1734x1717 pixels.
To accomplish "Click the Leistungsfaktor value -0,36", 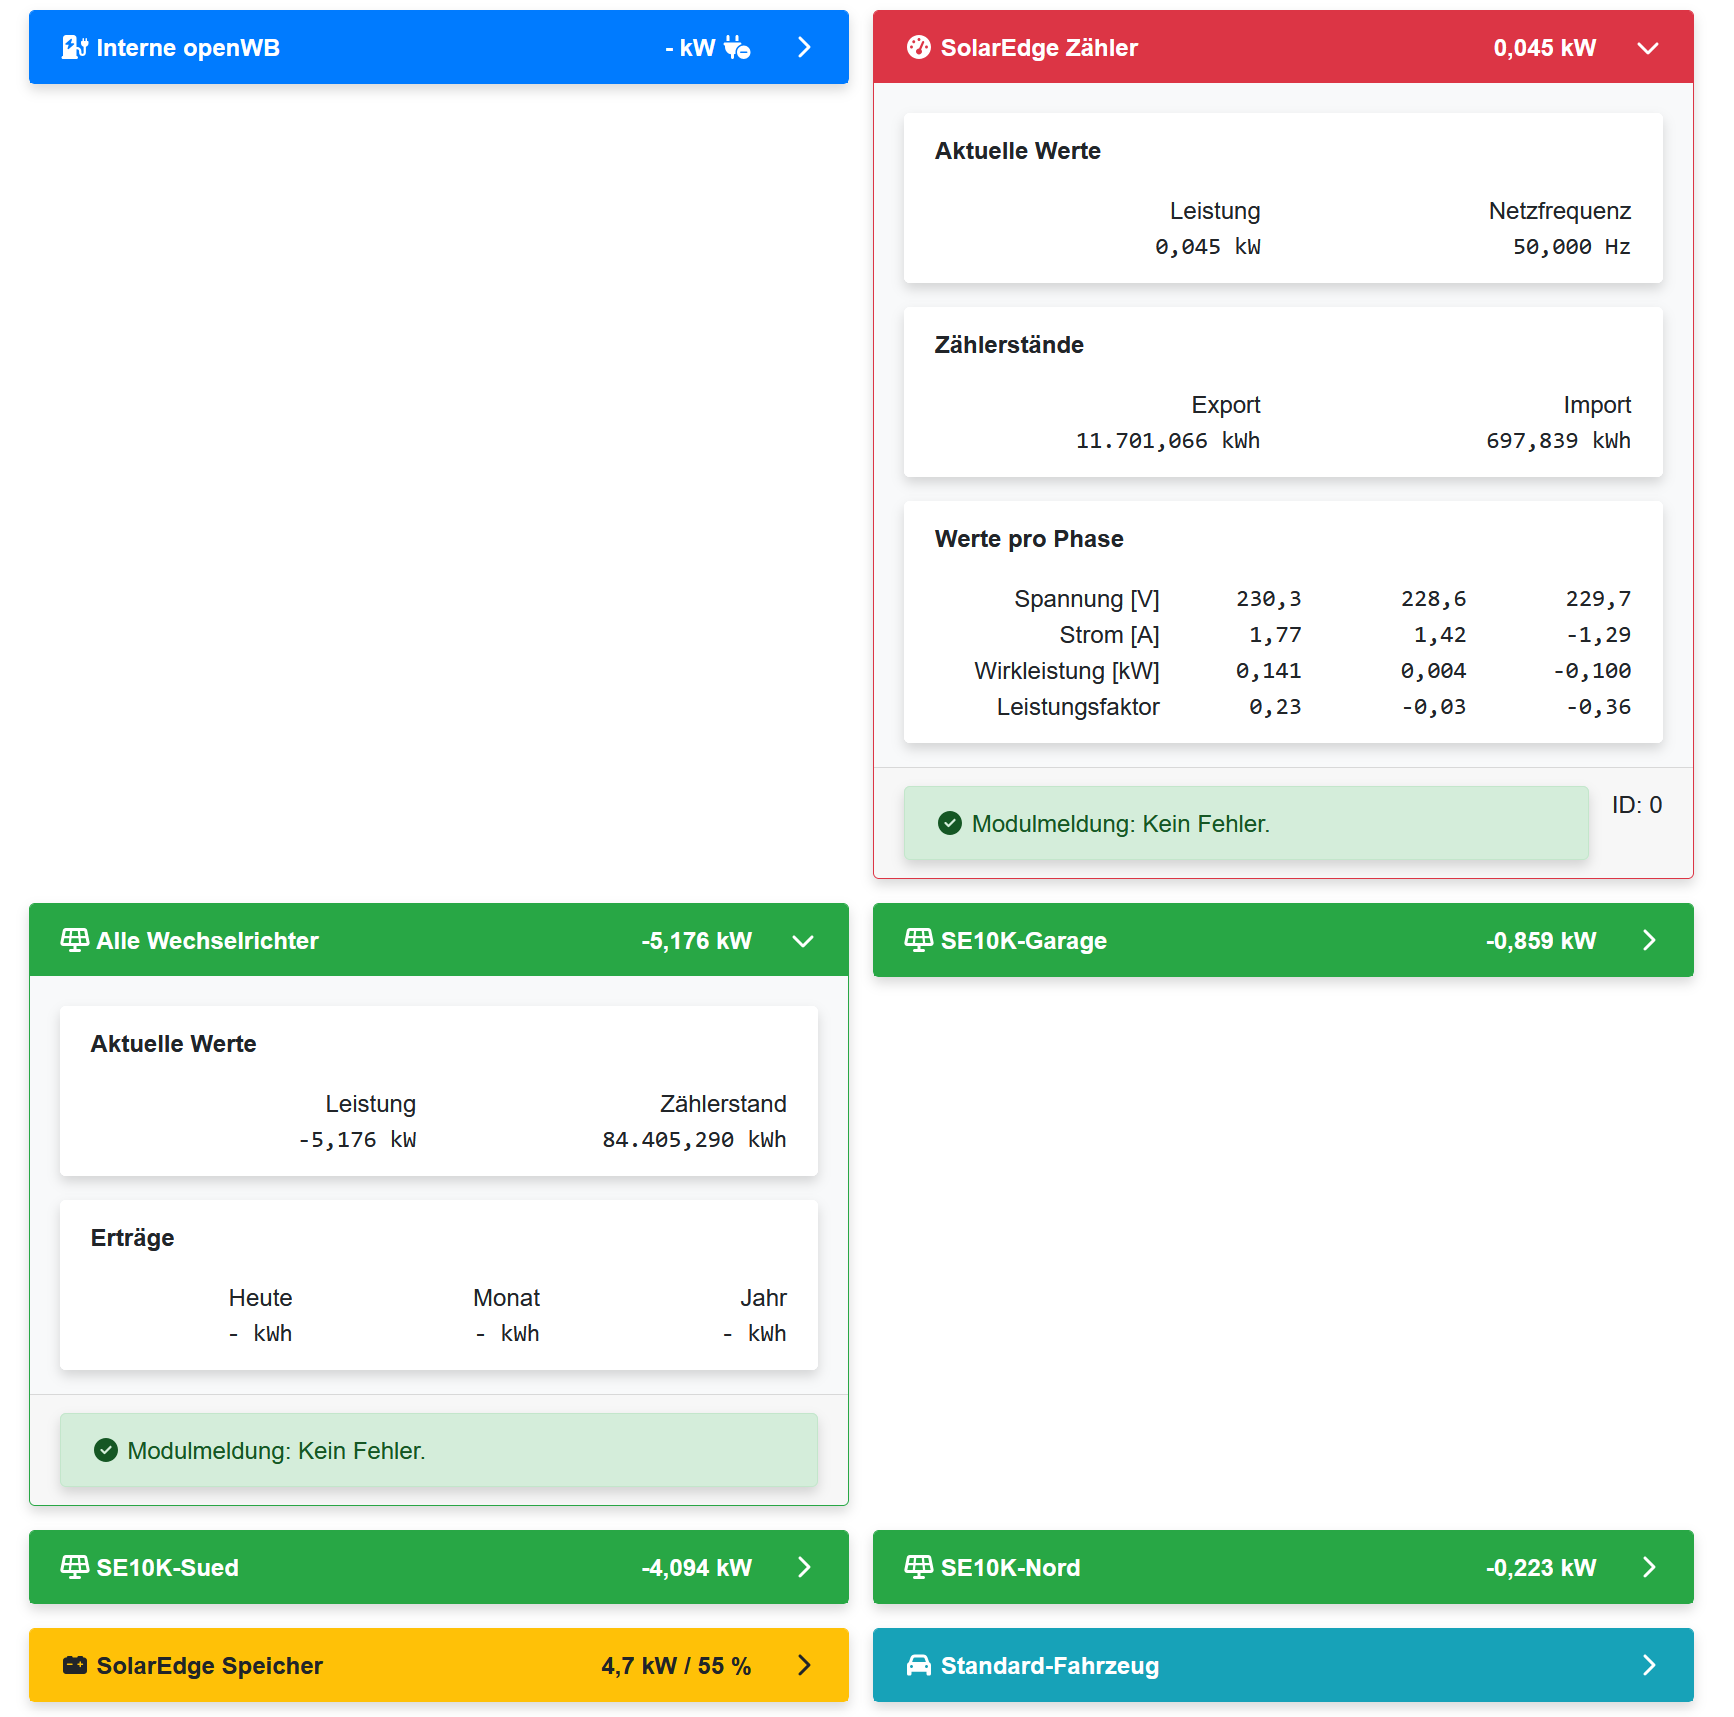I will click(x=1598, y=706).
